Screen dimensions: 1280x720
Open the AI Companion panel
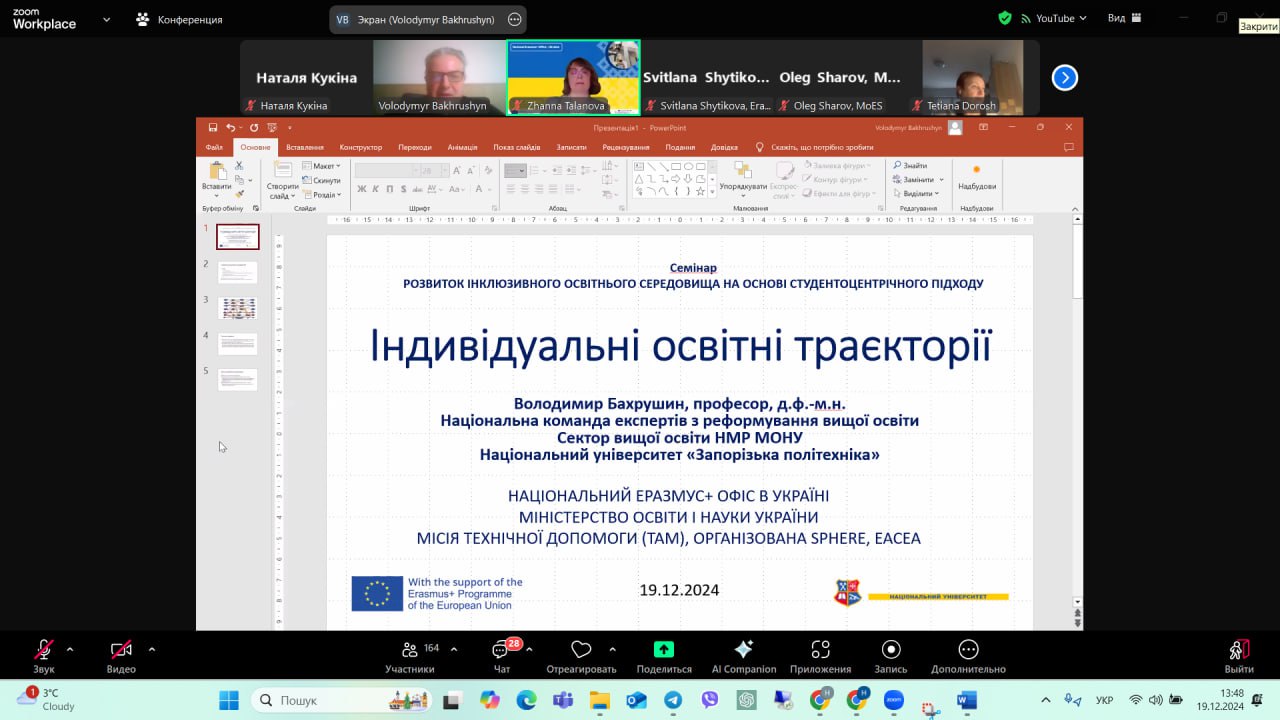pos(743,650)
